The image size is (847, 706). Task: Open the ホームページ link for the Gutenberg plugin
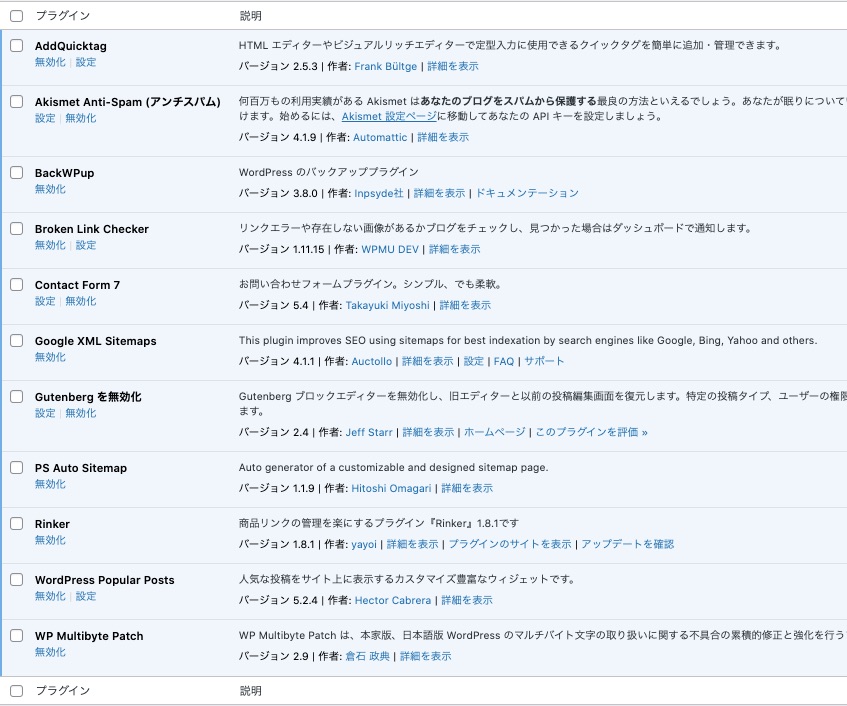pyautogui.click(x=495, y=432)
